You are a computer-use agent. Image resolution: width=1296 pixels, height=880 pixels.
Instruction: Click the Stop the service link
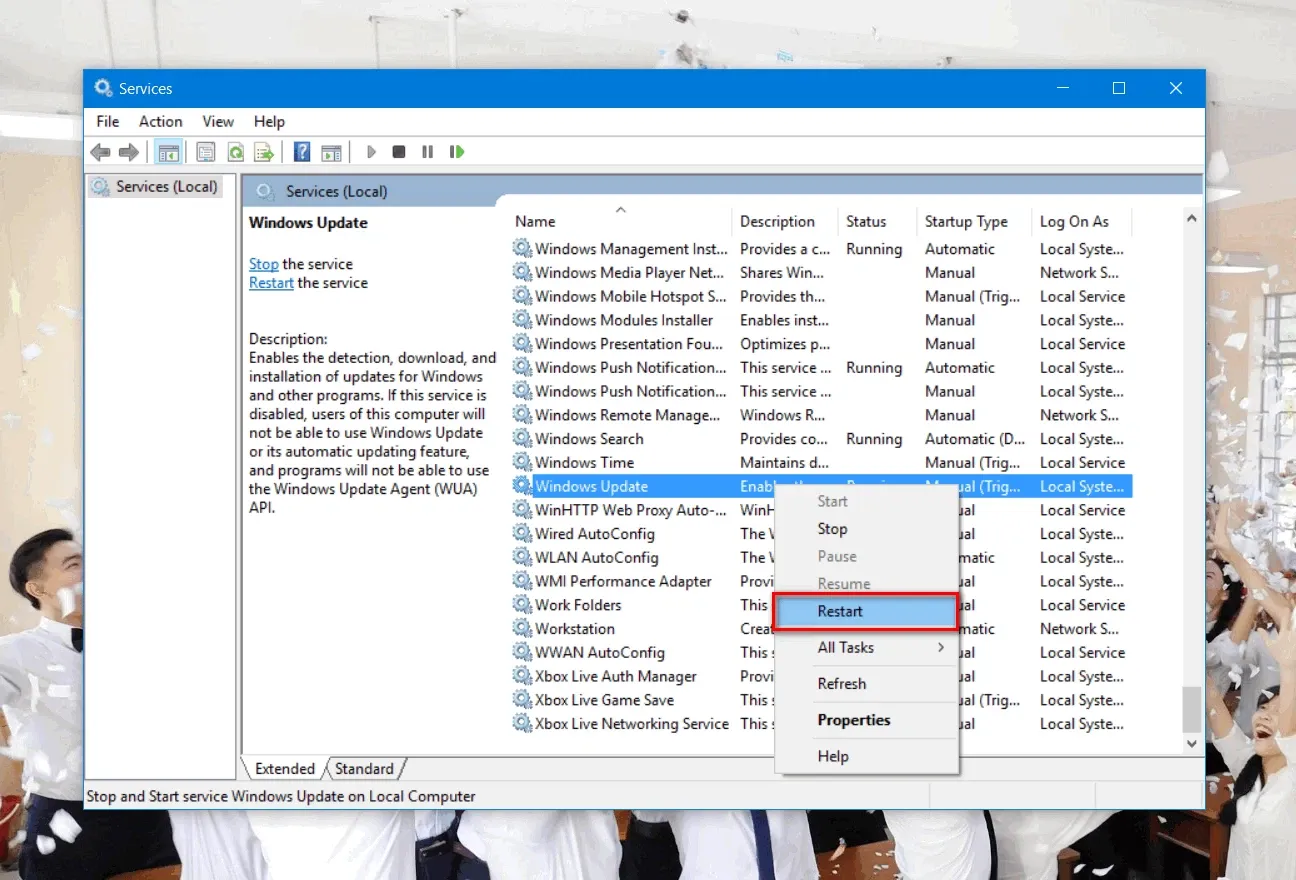click(x=264, y=264)
